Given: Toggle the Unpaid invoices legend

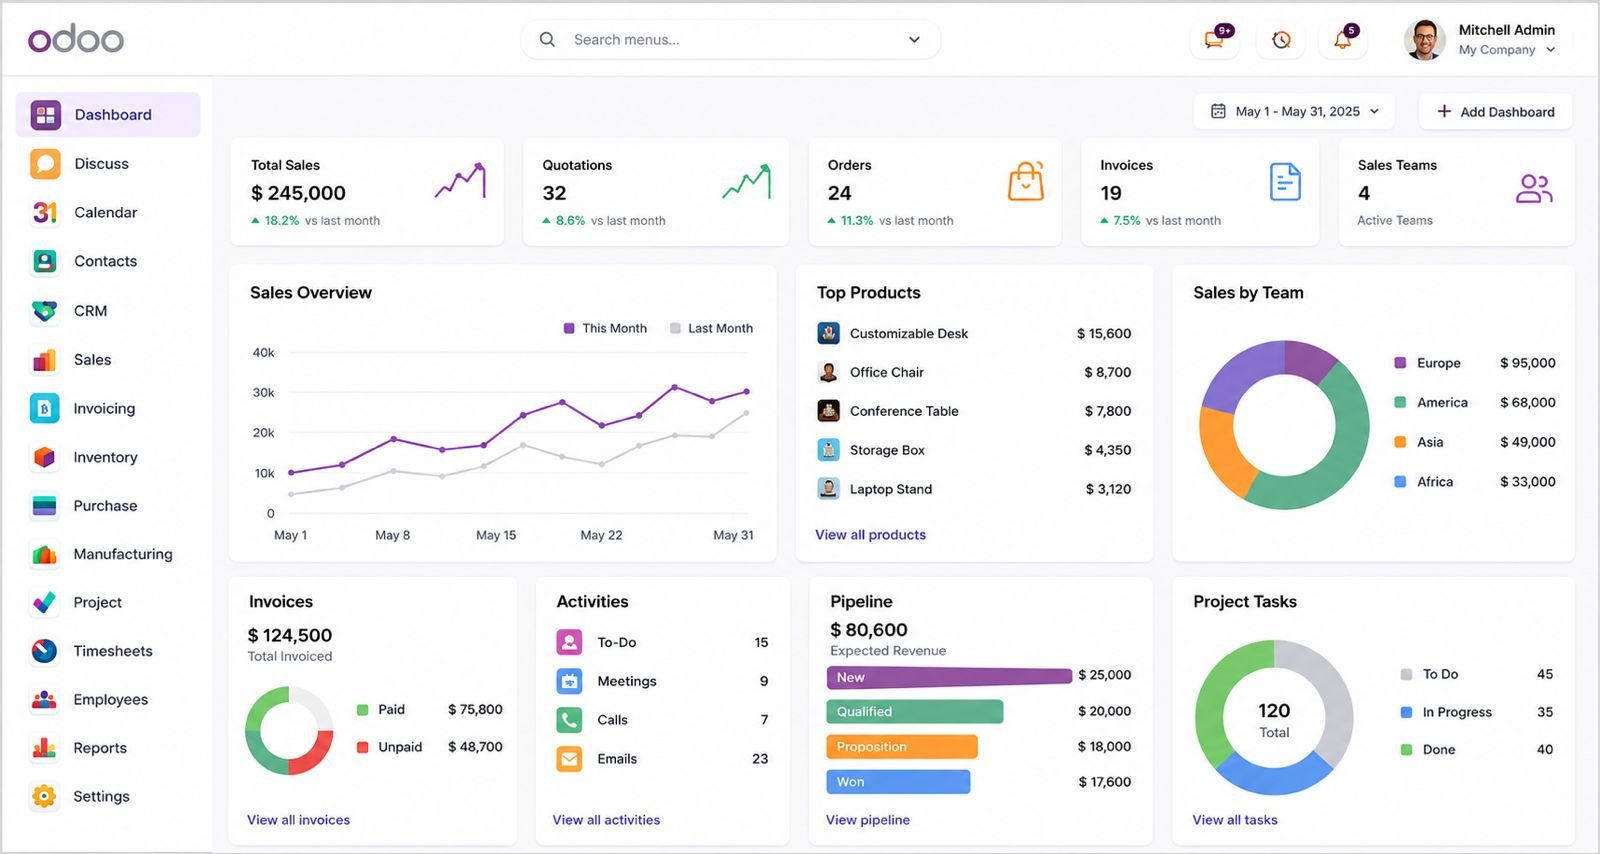Looking at the screenshot, I should [x=389, y=747].
